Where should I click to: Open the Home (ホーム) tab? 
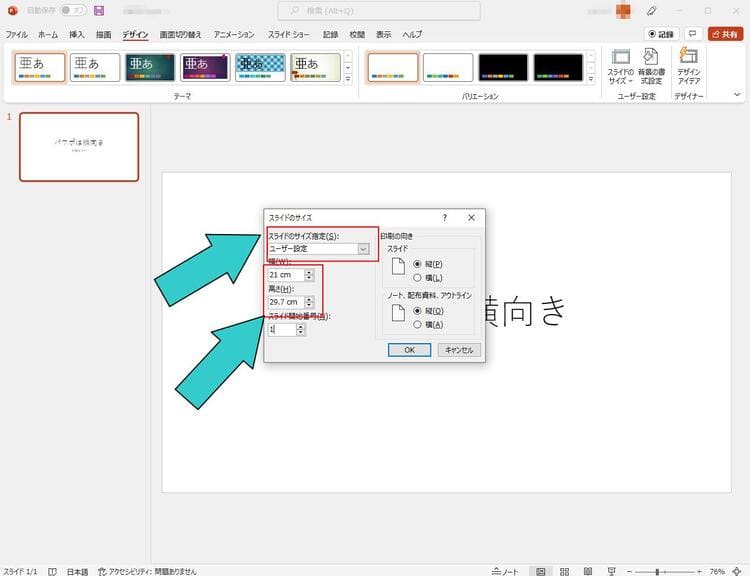point(48,34)
